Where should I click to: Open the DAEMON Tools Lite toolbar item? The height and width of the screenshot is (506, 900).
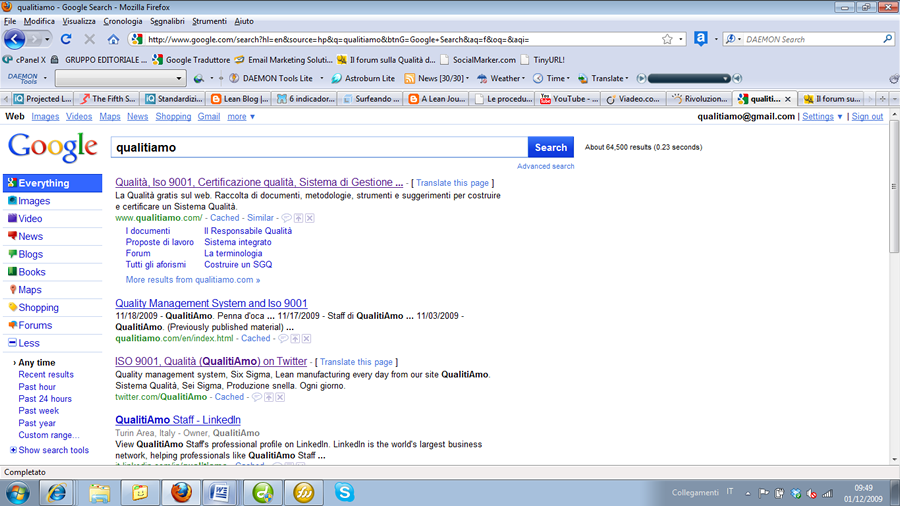pyautogui.click(x=271, y=78)
